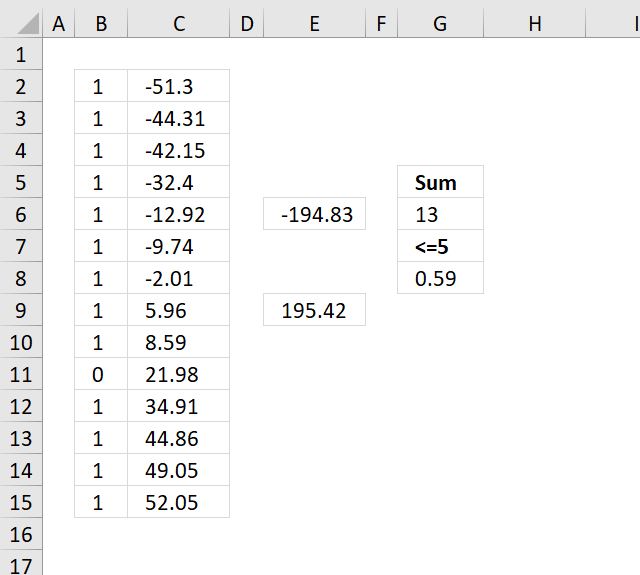
Task: Click cell containing 195.42
Action: 314,310
